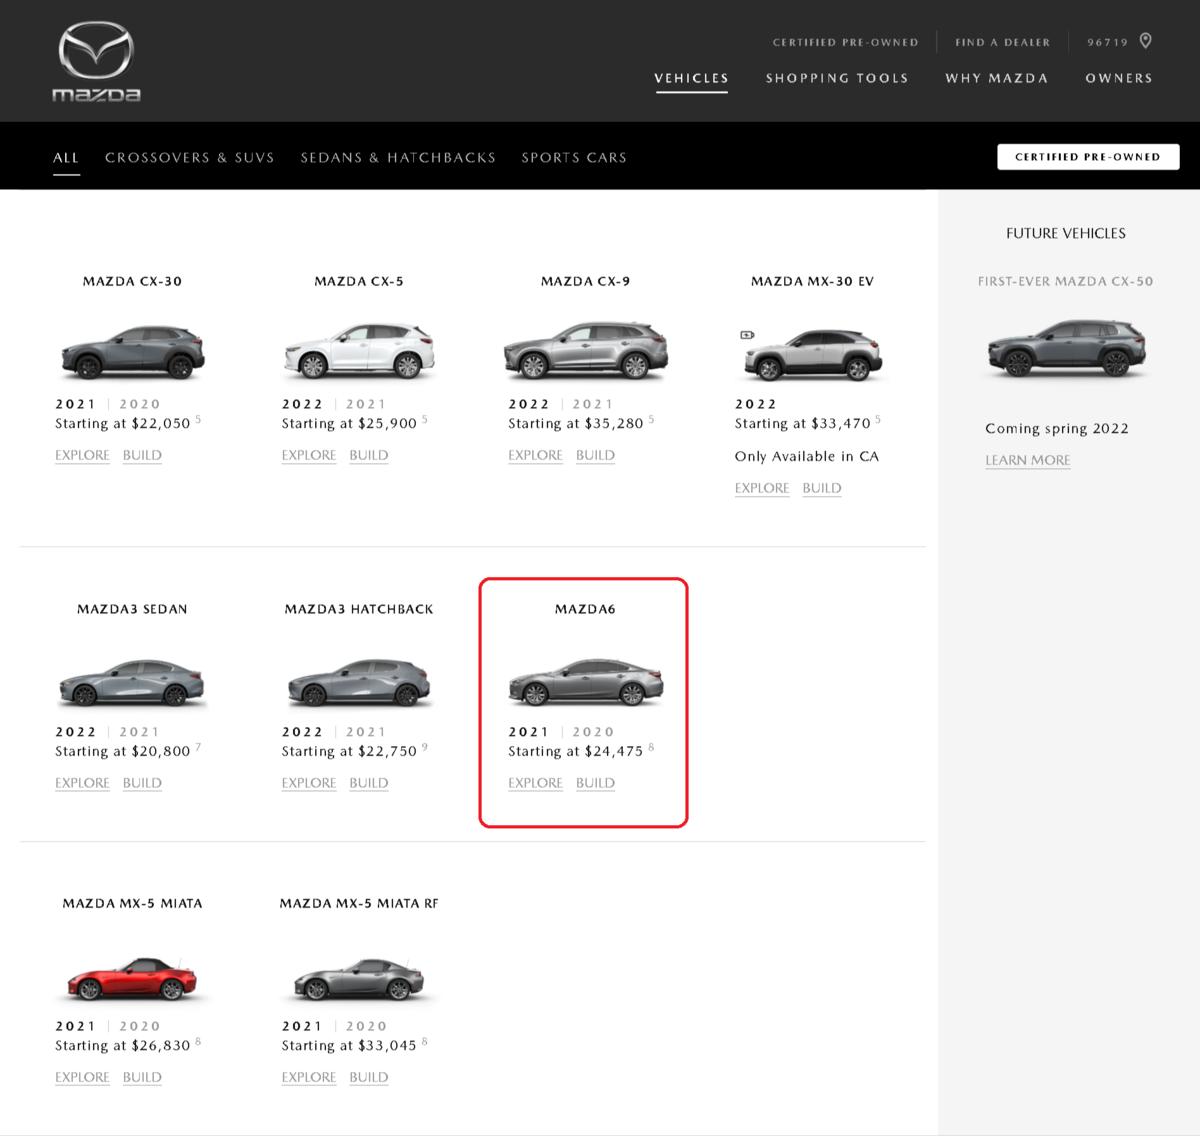Click the white CX-5 car image
The image size is (1200, 1136).
(359, 351)
